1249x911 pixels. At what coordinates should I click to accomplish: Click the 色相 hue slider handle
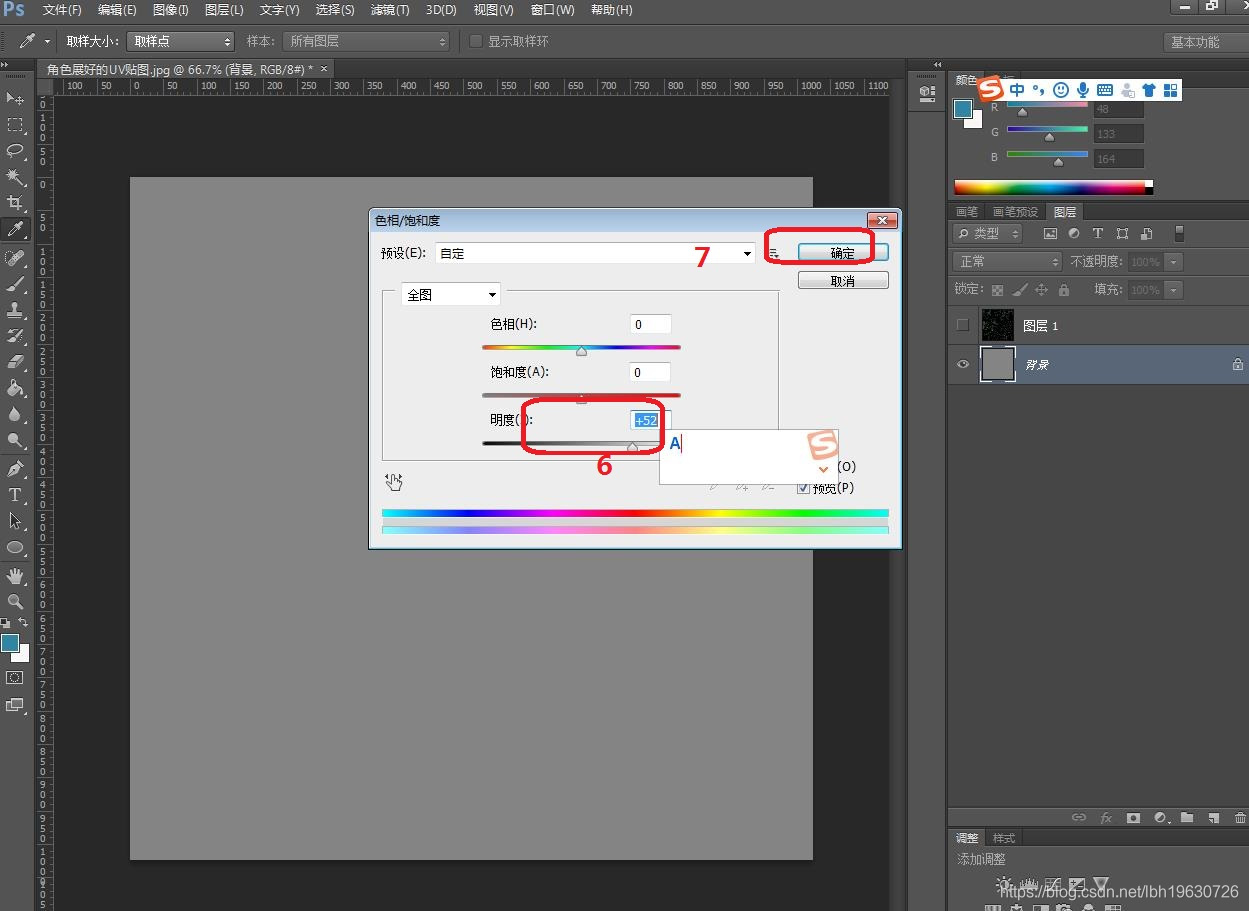point(581,351)
